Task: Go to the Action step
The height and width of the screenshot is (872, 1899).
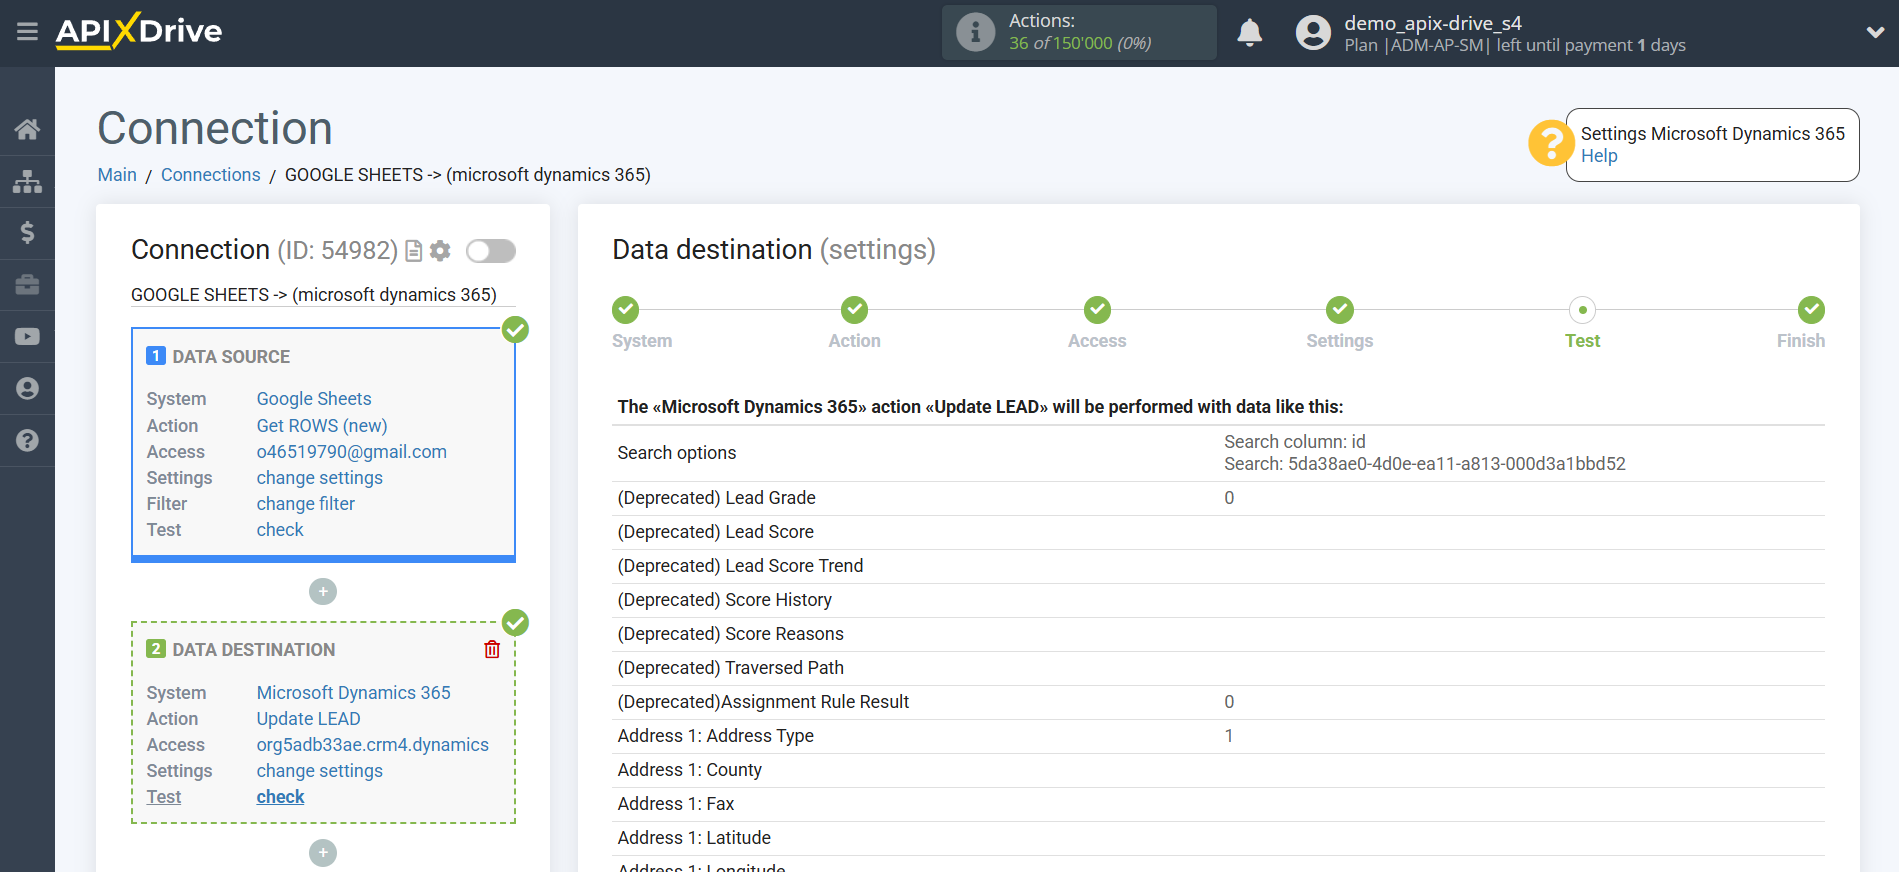Action: tap(854, 310)
